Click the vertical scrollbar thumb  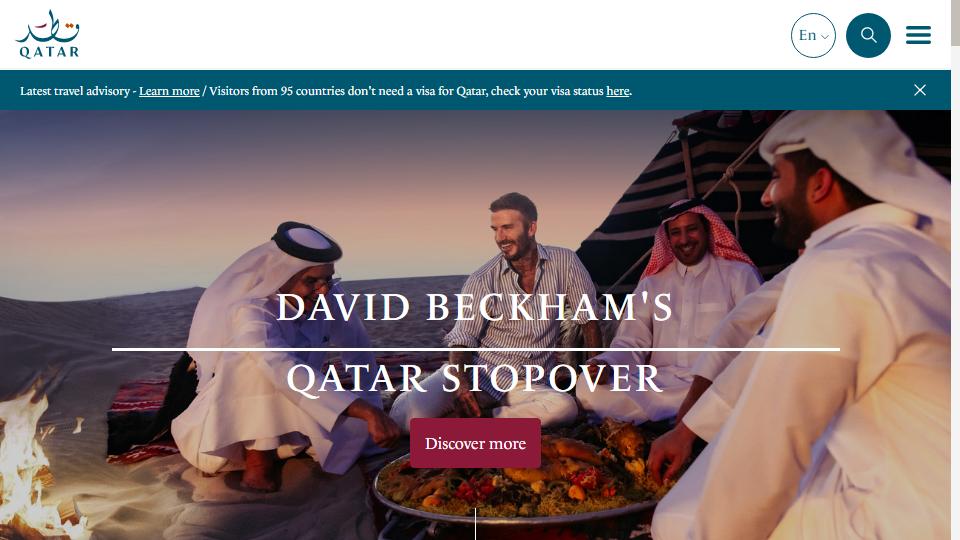click(x=955, y=23)
